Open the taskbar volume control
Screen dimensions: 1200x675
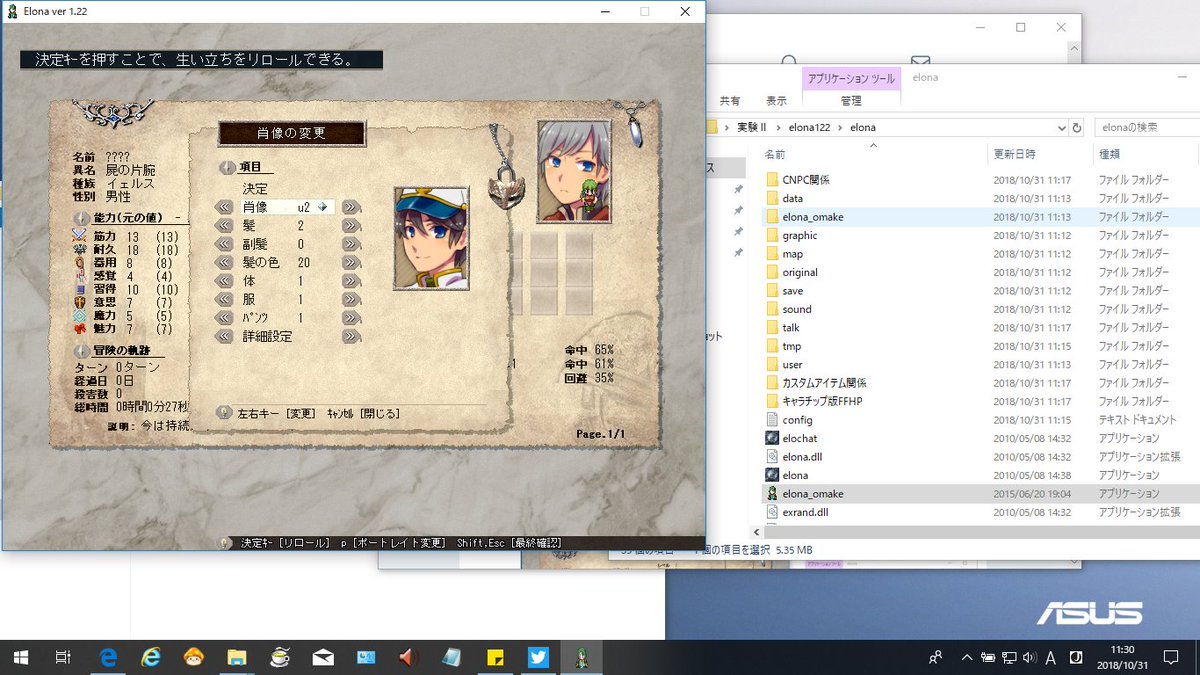[1028, 657]
